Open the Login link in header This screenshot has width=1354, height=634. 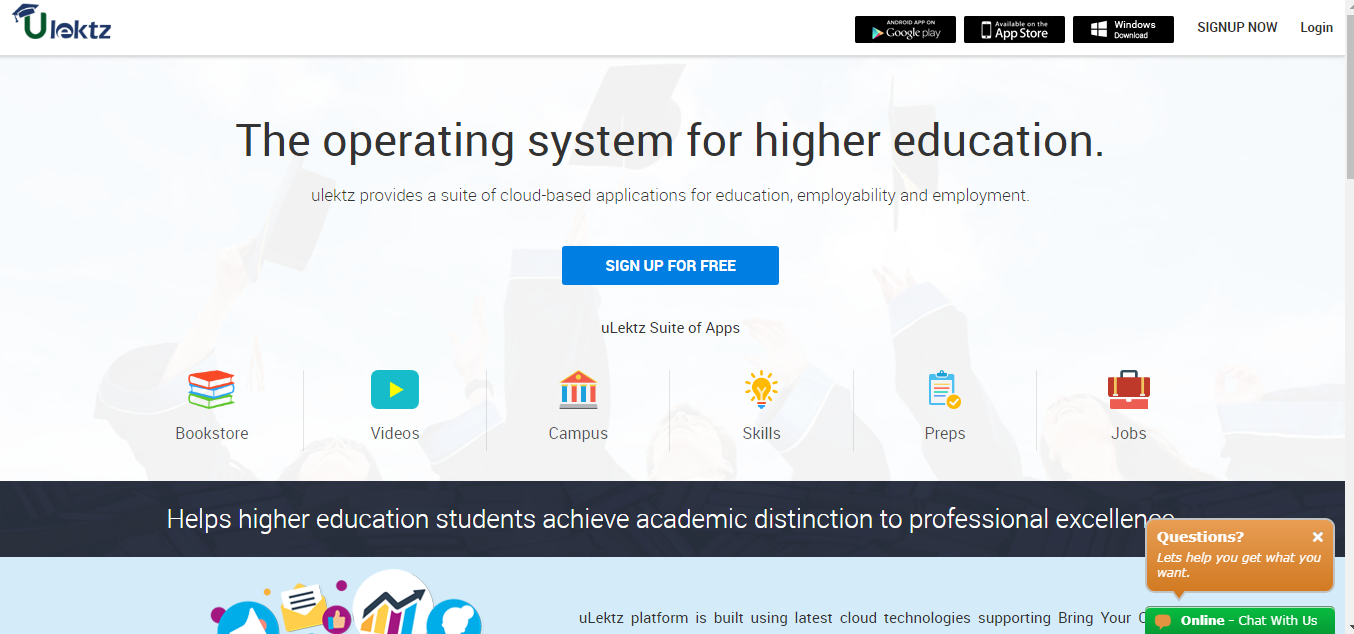1316,28
